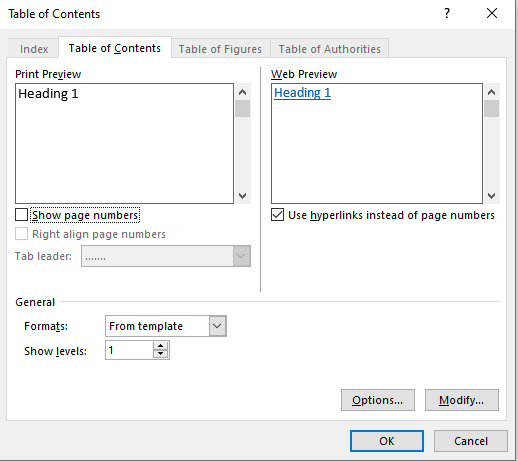Switch to the Index tab
Viewport: 518px width, 461px height.
34,49
